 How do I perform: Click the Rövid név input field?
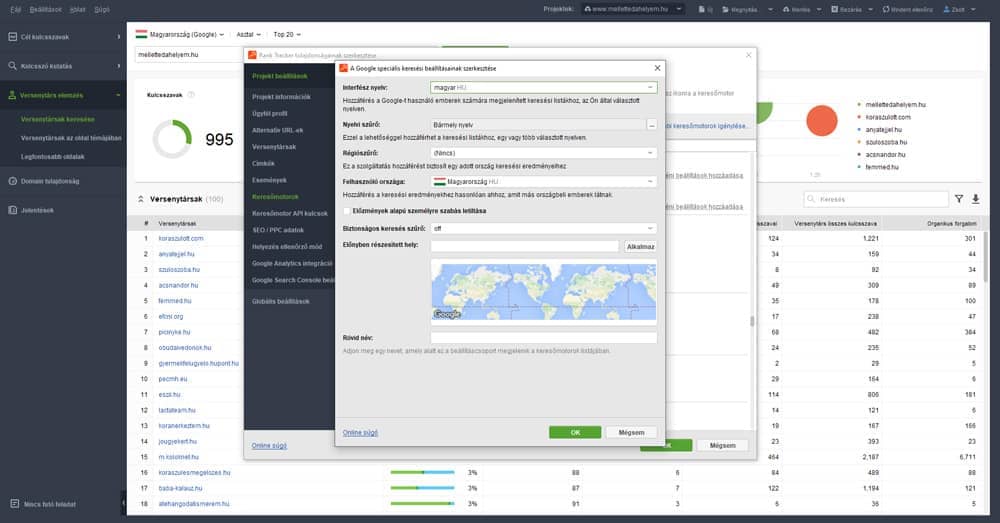click(543, 338)
